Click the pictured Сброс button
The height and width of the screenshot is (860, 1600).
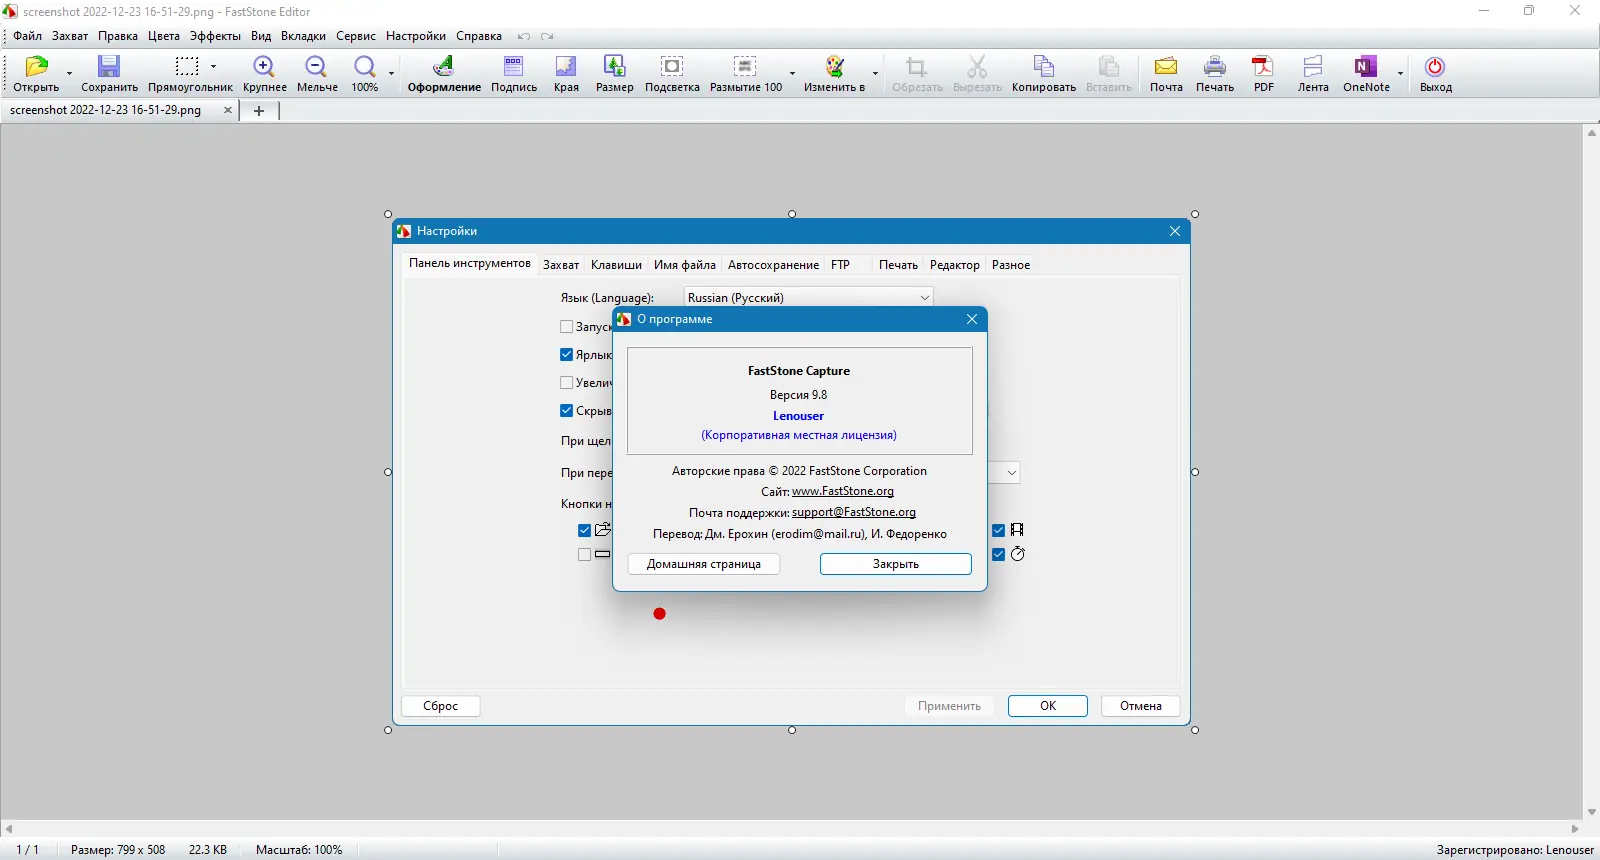[x=441, y=706]
